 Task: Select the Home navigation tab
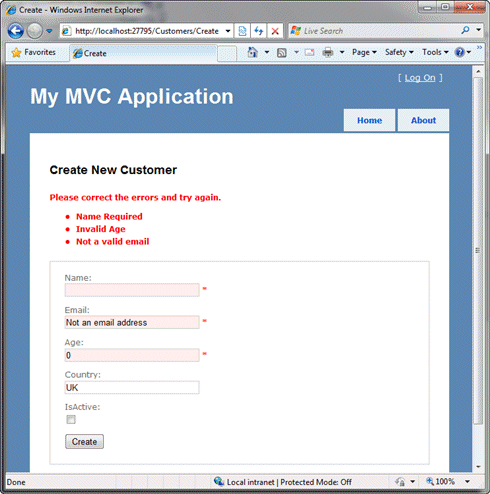coord(369,120)
